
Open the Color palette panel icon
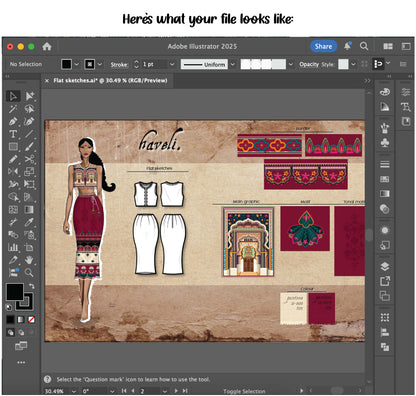tap(385, 92)
